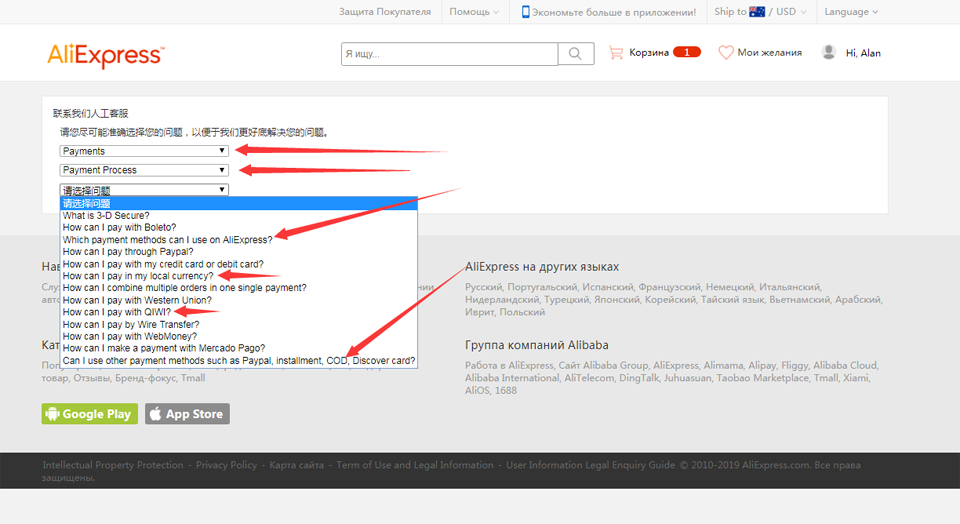The image size is (960, 524).
Task: Click 'Экономьте больше в приложении!' link
Action: coord(613,12)
